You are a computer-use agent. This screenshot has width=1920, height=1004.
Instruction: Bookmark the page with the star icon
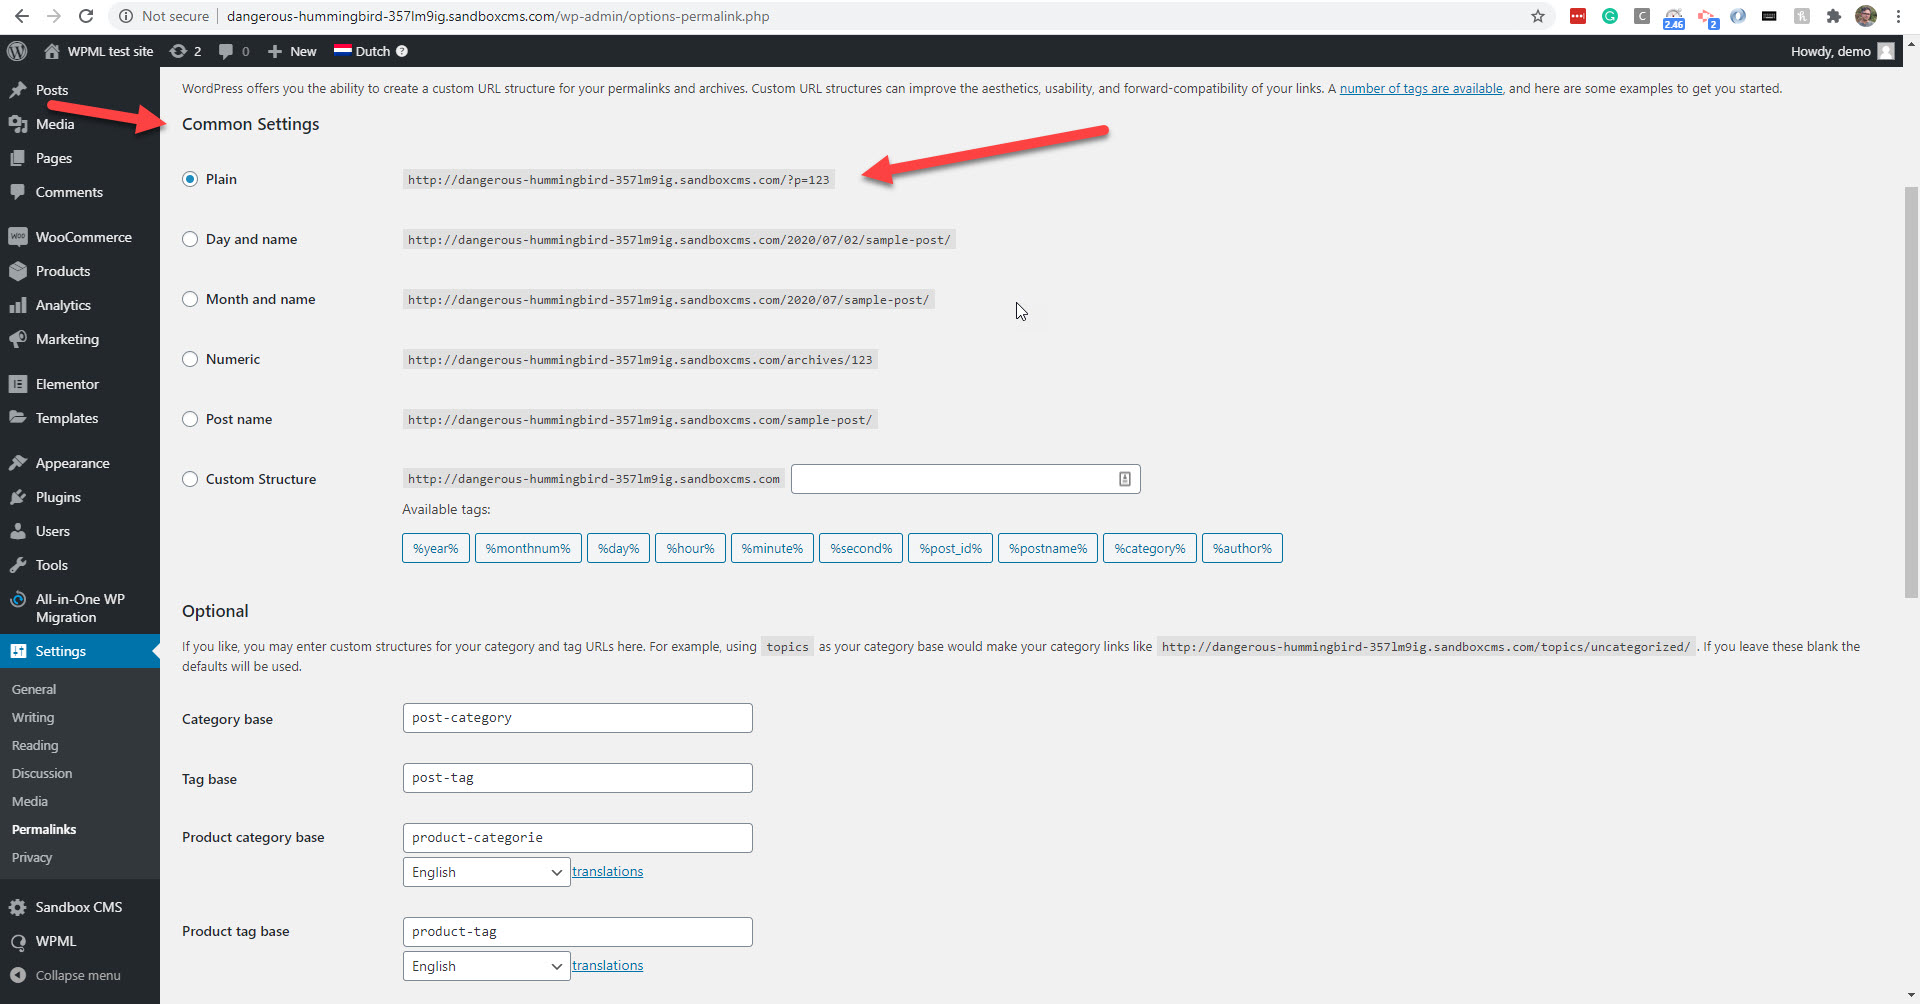pos(1538,16)
